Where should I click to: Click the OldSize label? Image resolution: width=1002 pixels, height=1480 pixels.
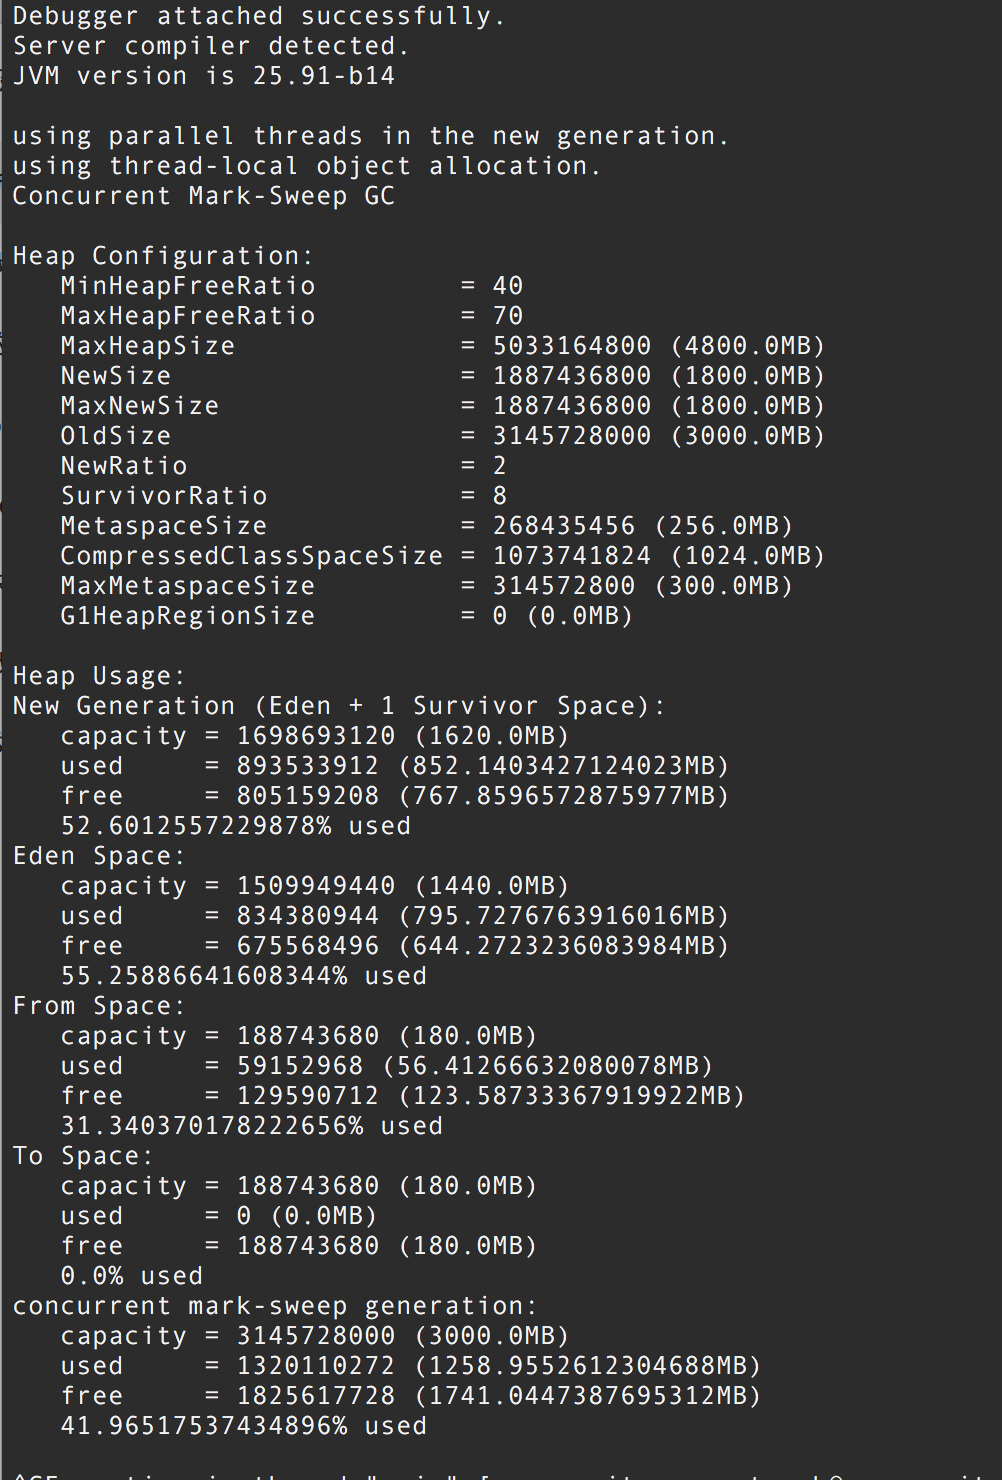point(116,436)
